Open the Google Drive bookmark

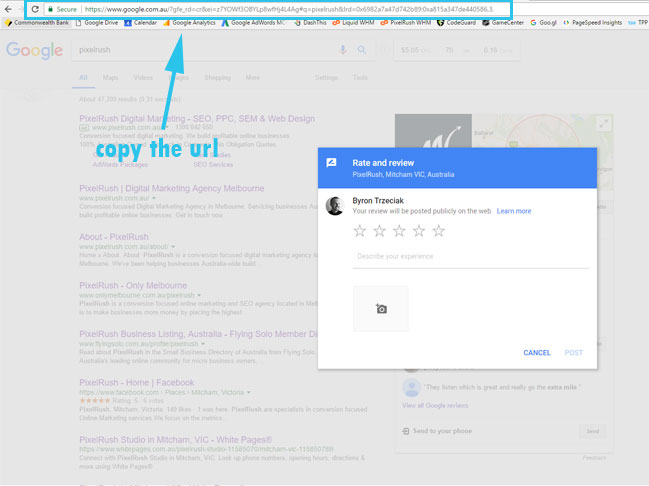click(97, 23)
